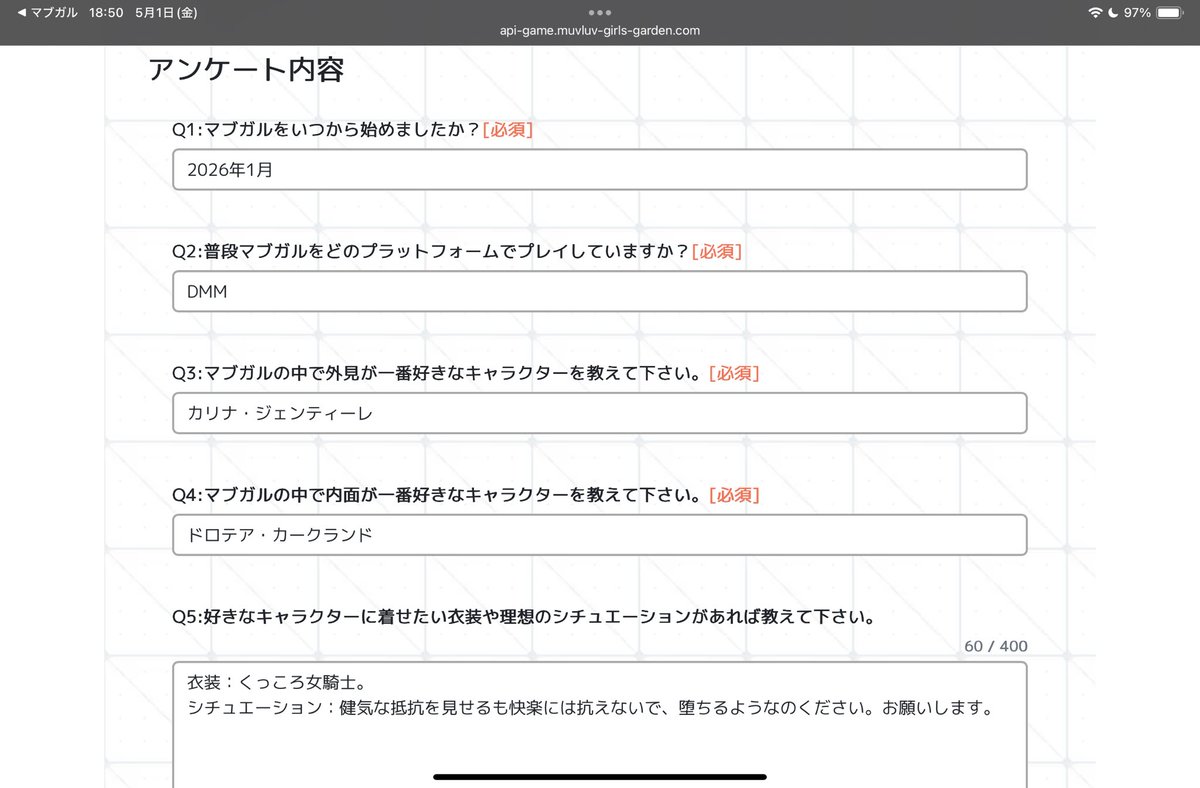Click the Q5 question label about 衣装
This screenshot has width=1200, height=788.
pyautogui.click(x=524, y=617)
